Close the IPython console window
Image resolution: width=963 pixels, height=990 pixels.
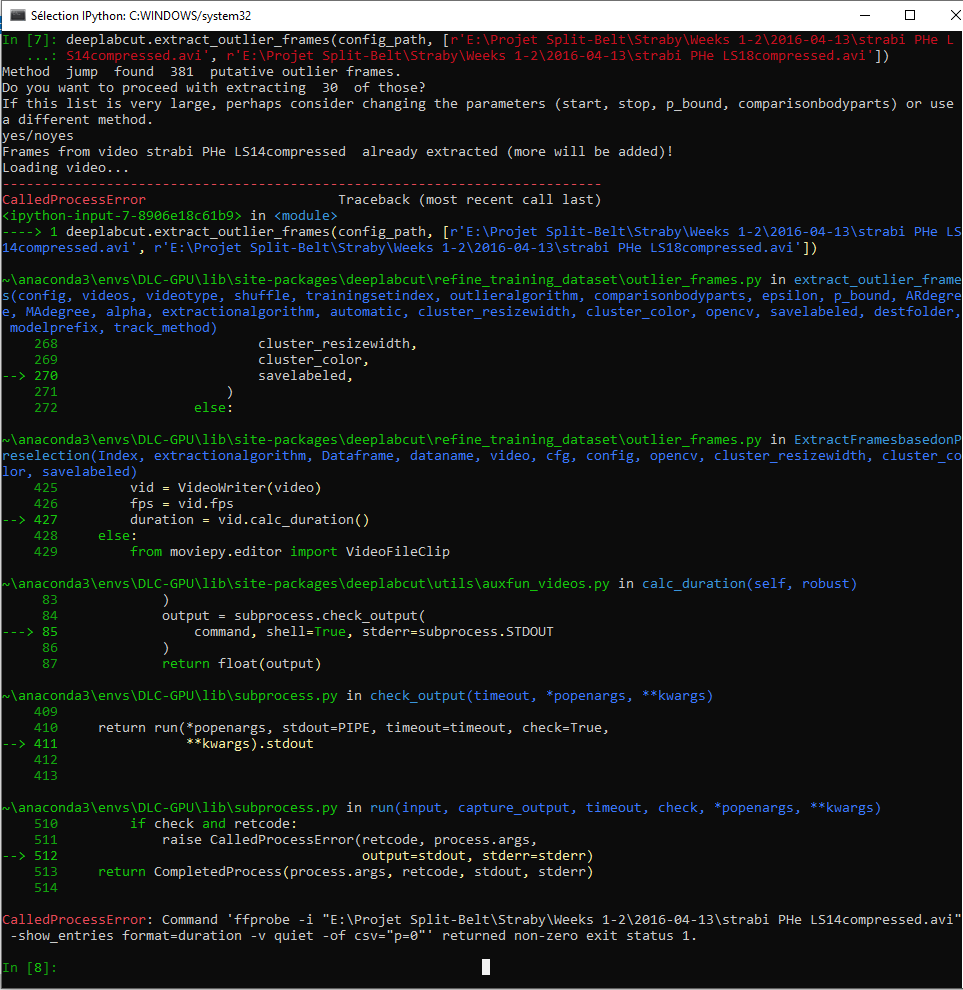(x=954, y=15)
